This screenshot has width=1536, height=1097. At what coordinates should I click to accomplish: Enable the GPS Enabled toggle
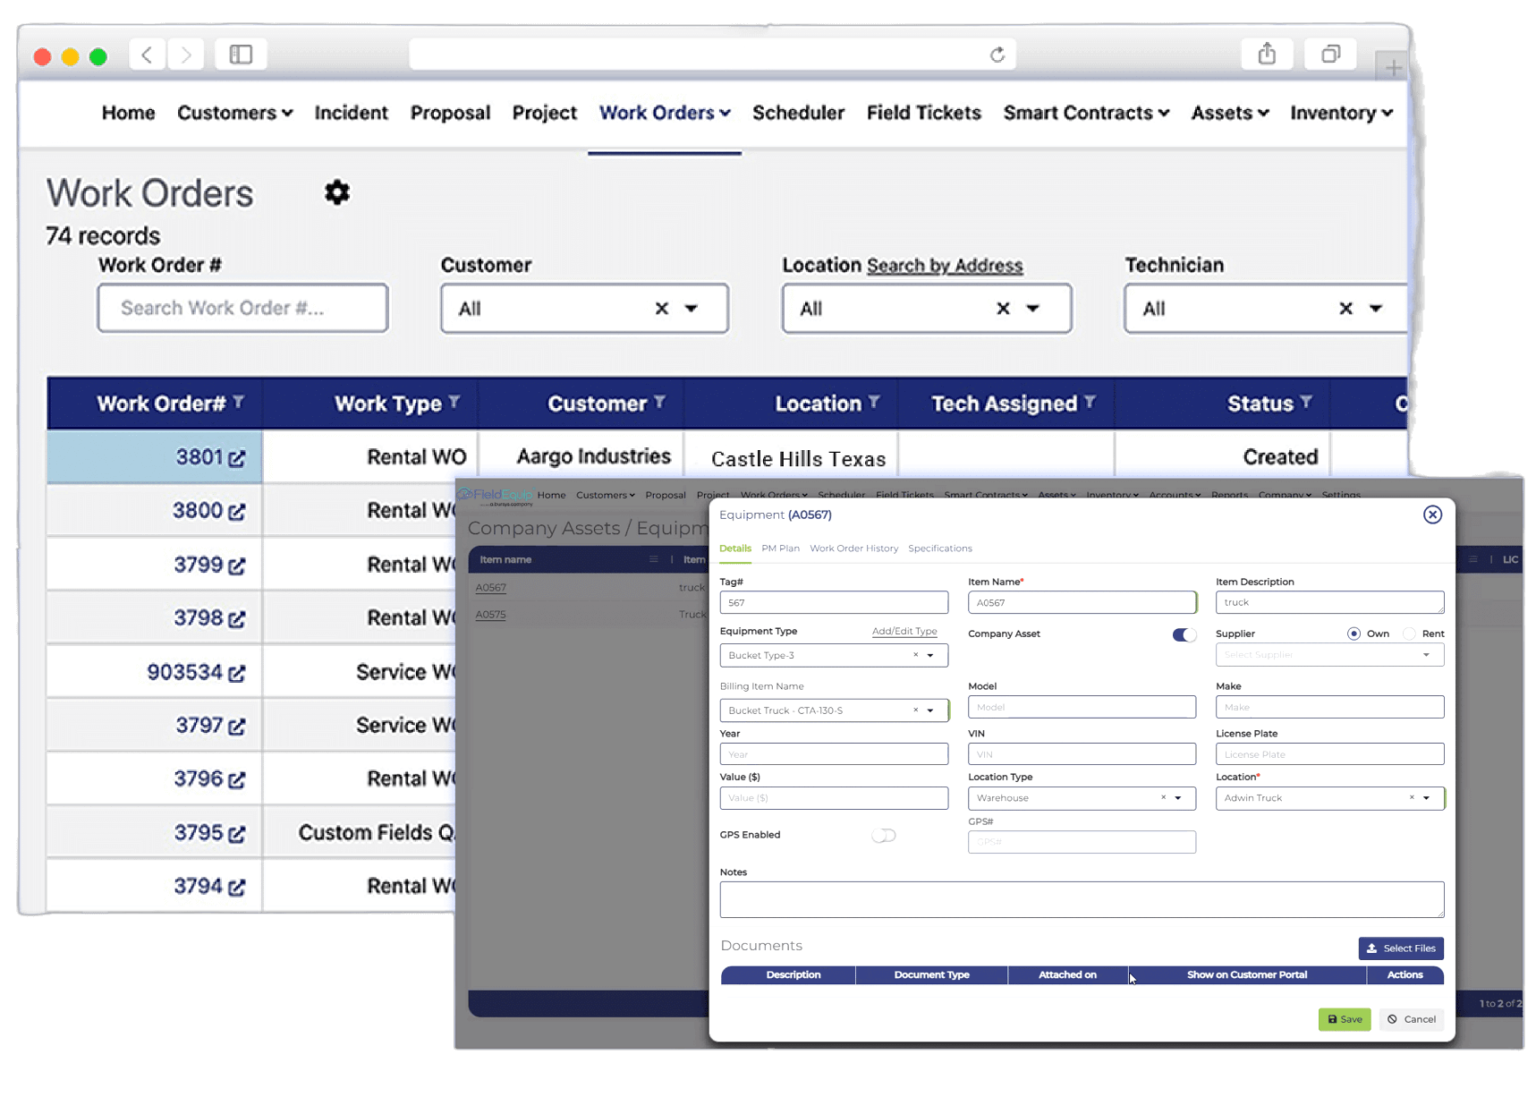[x=883, y=835]
